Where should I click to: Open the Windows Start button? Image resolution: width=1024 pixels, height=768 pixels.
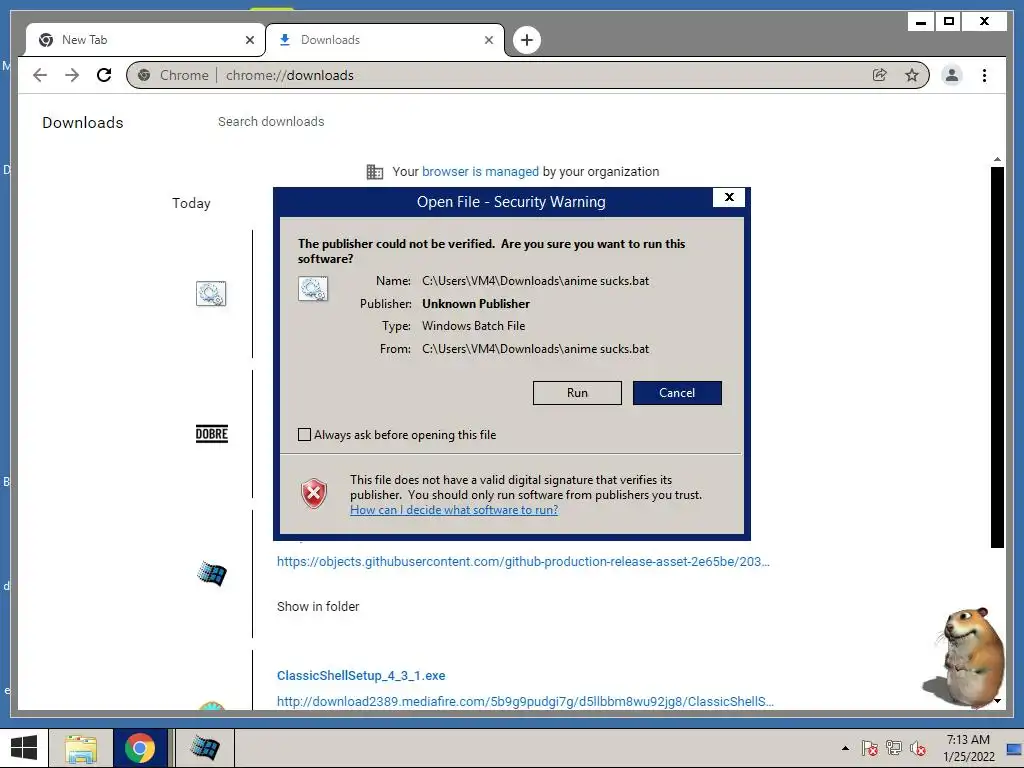(24, 748)
